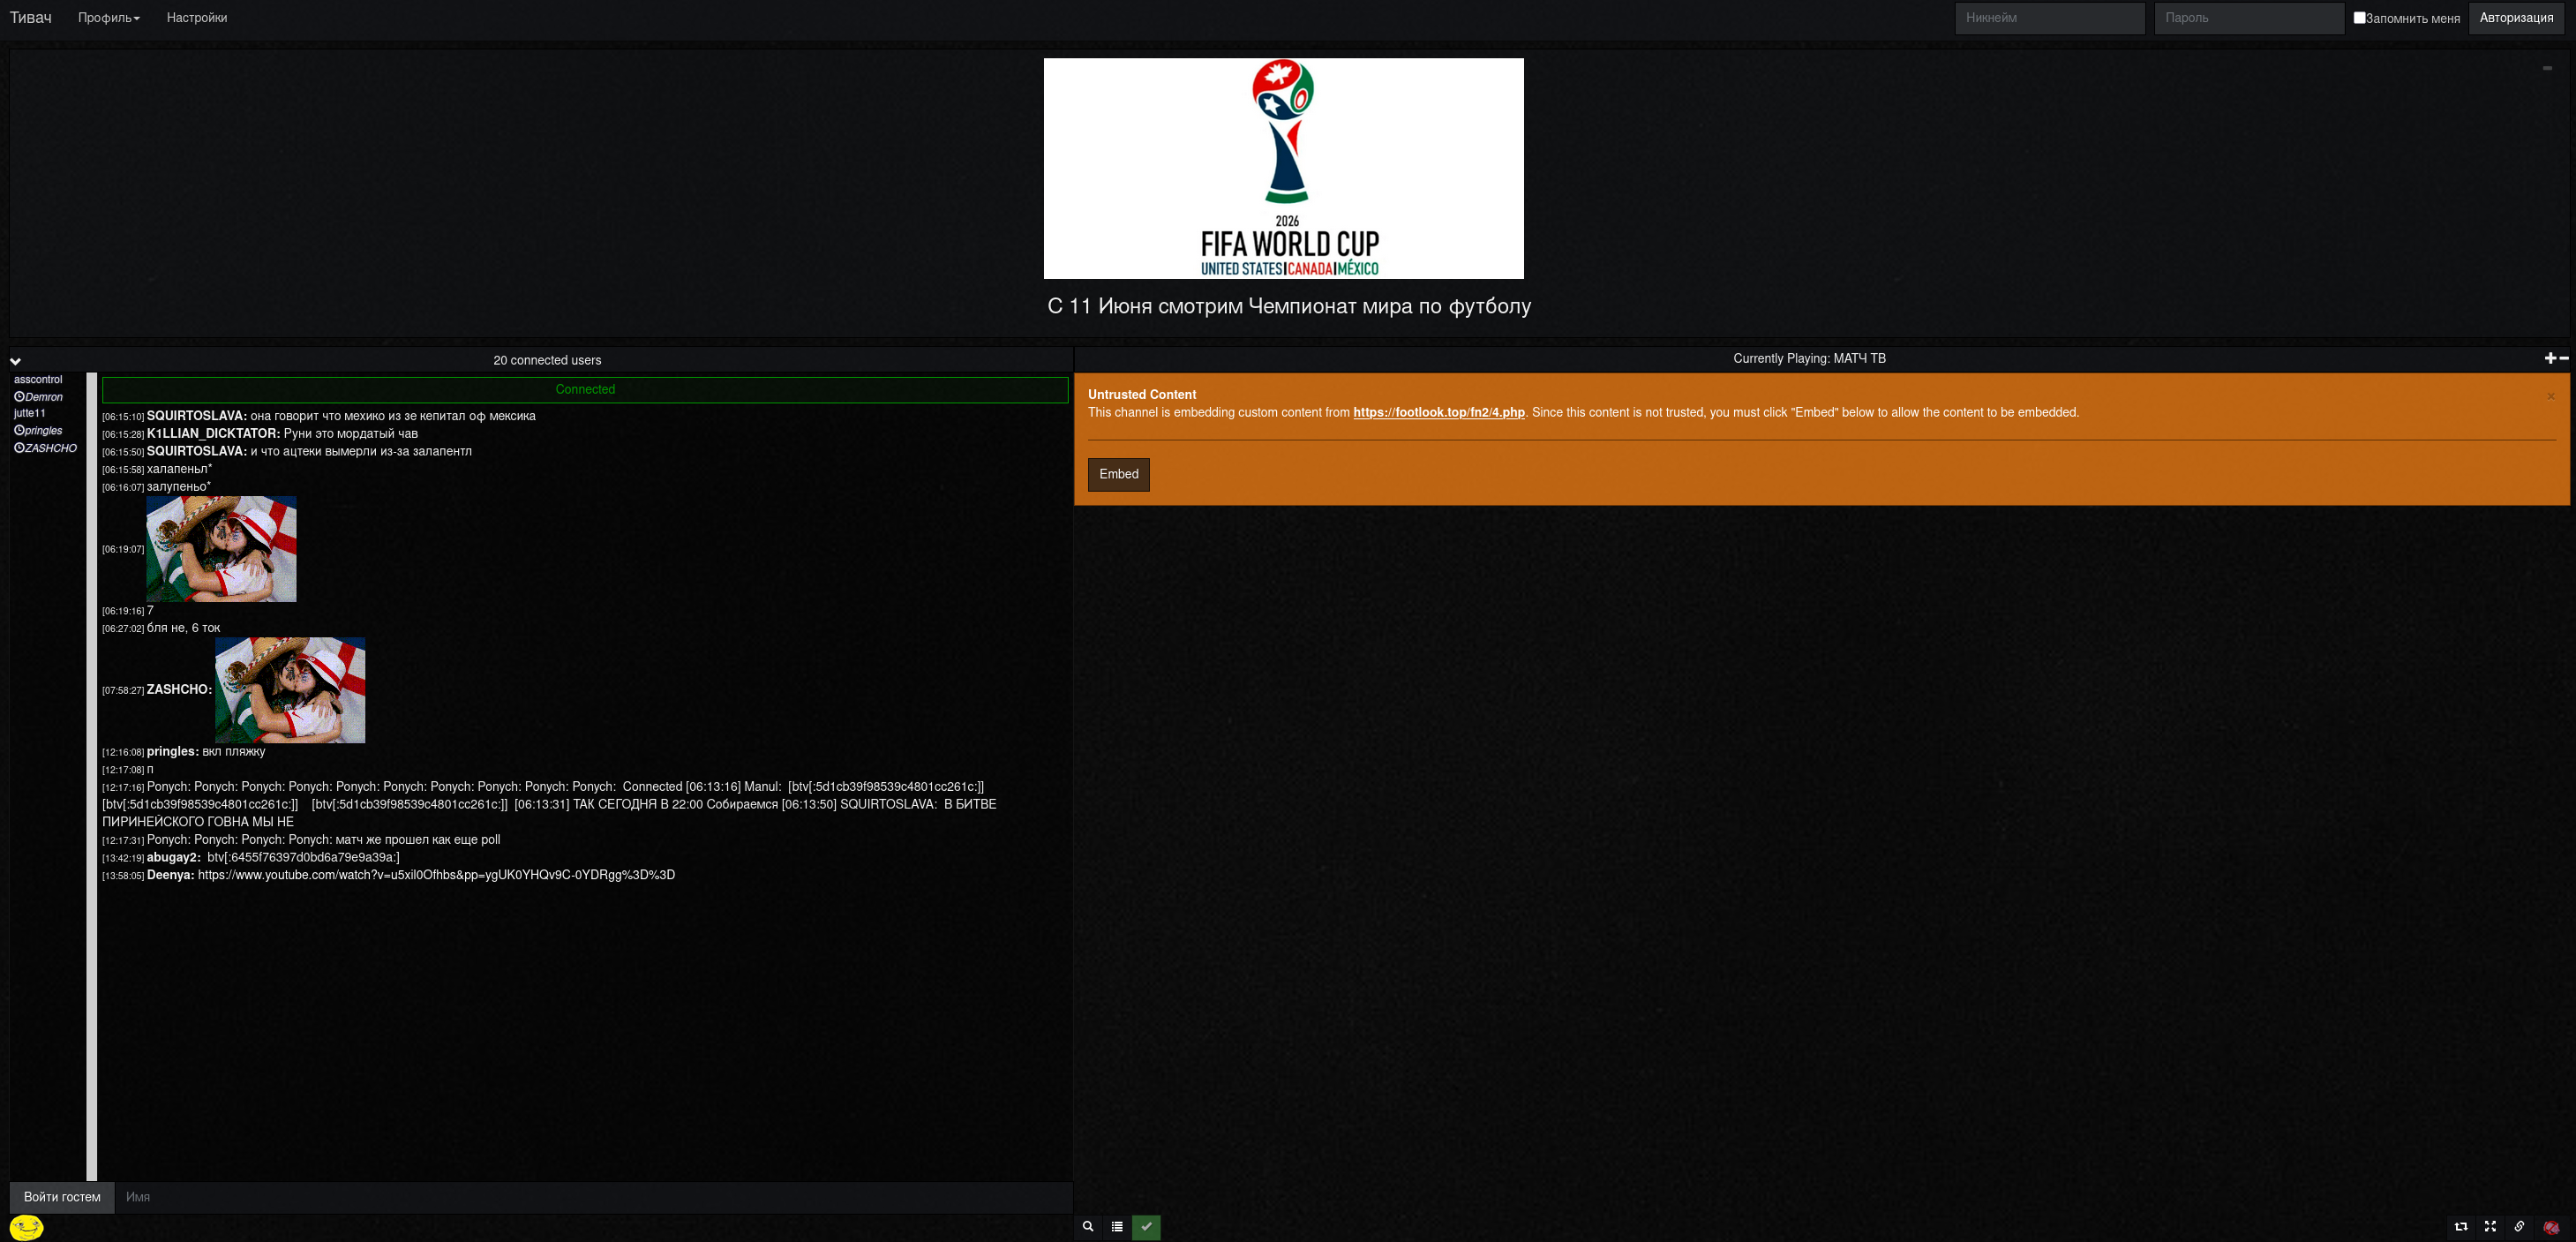Open the chat image posted at 06:19:07
This screenshot has height=1242, width=2576.
point(221,549)
